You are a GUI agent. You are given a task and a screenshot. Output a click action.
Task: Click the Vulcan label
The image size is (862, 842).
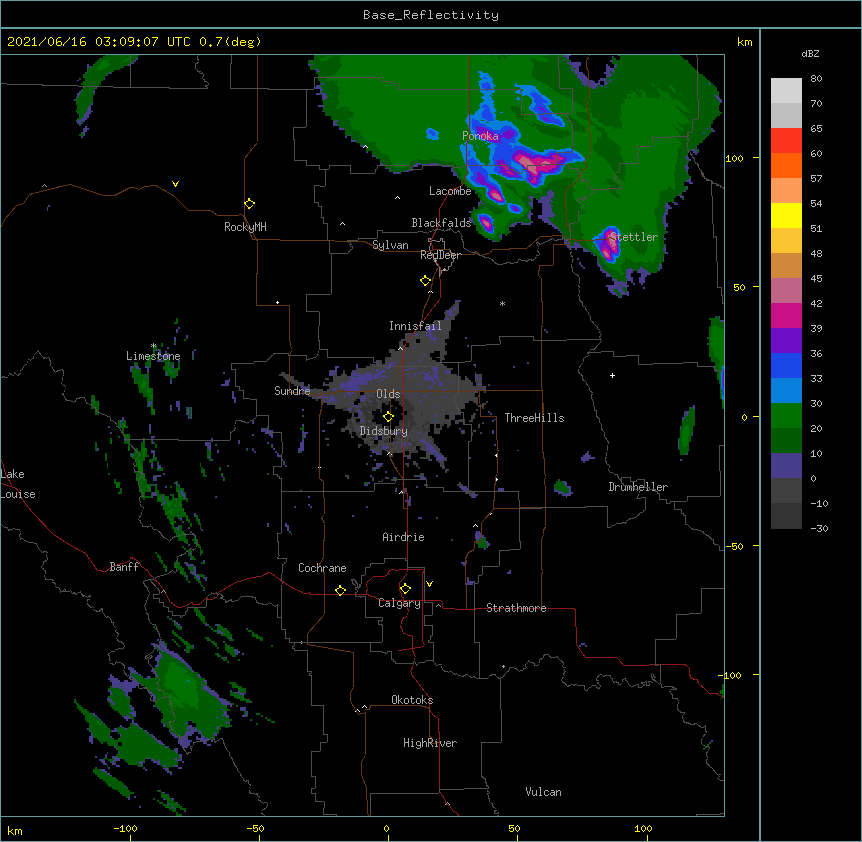tap(543, 792)
